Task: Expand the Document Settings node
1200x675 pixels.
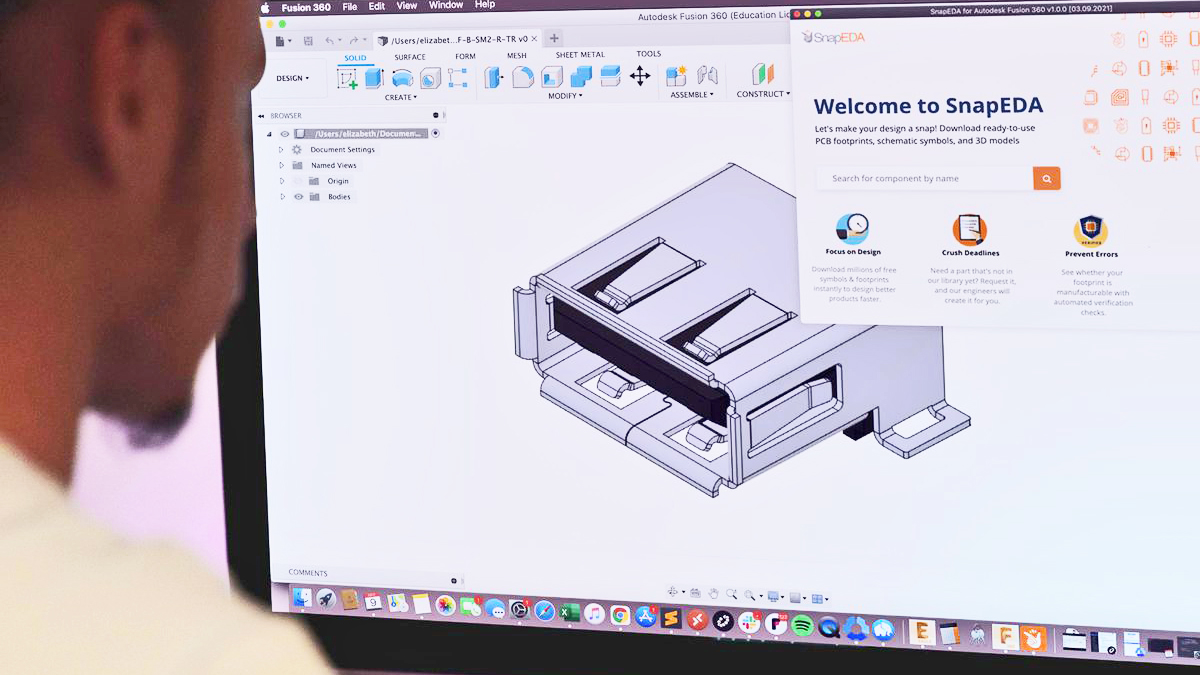Action: click(281, 150)
